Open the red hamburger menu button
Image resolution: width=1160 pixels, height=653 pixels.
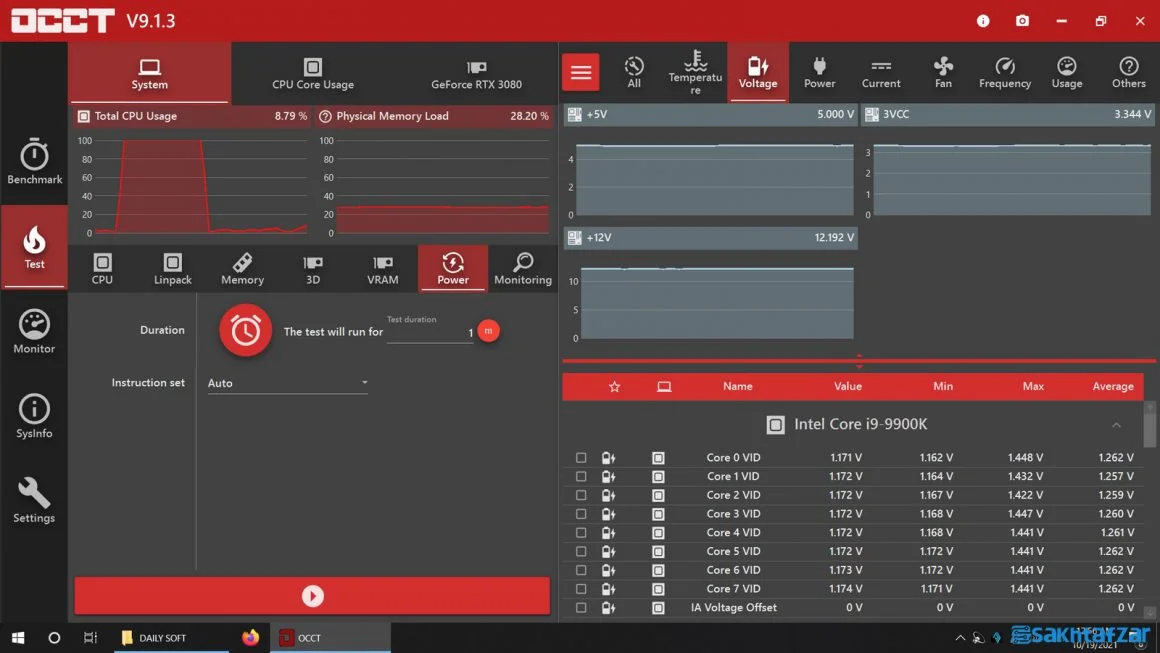[581, 72]
